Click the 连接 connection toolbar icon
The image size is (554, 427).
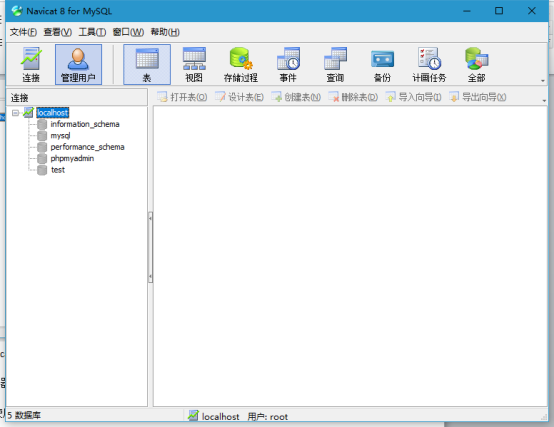click(x=31, y=65)
